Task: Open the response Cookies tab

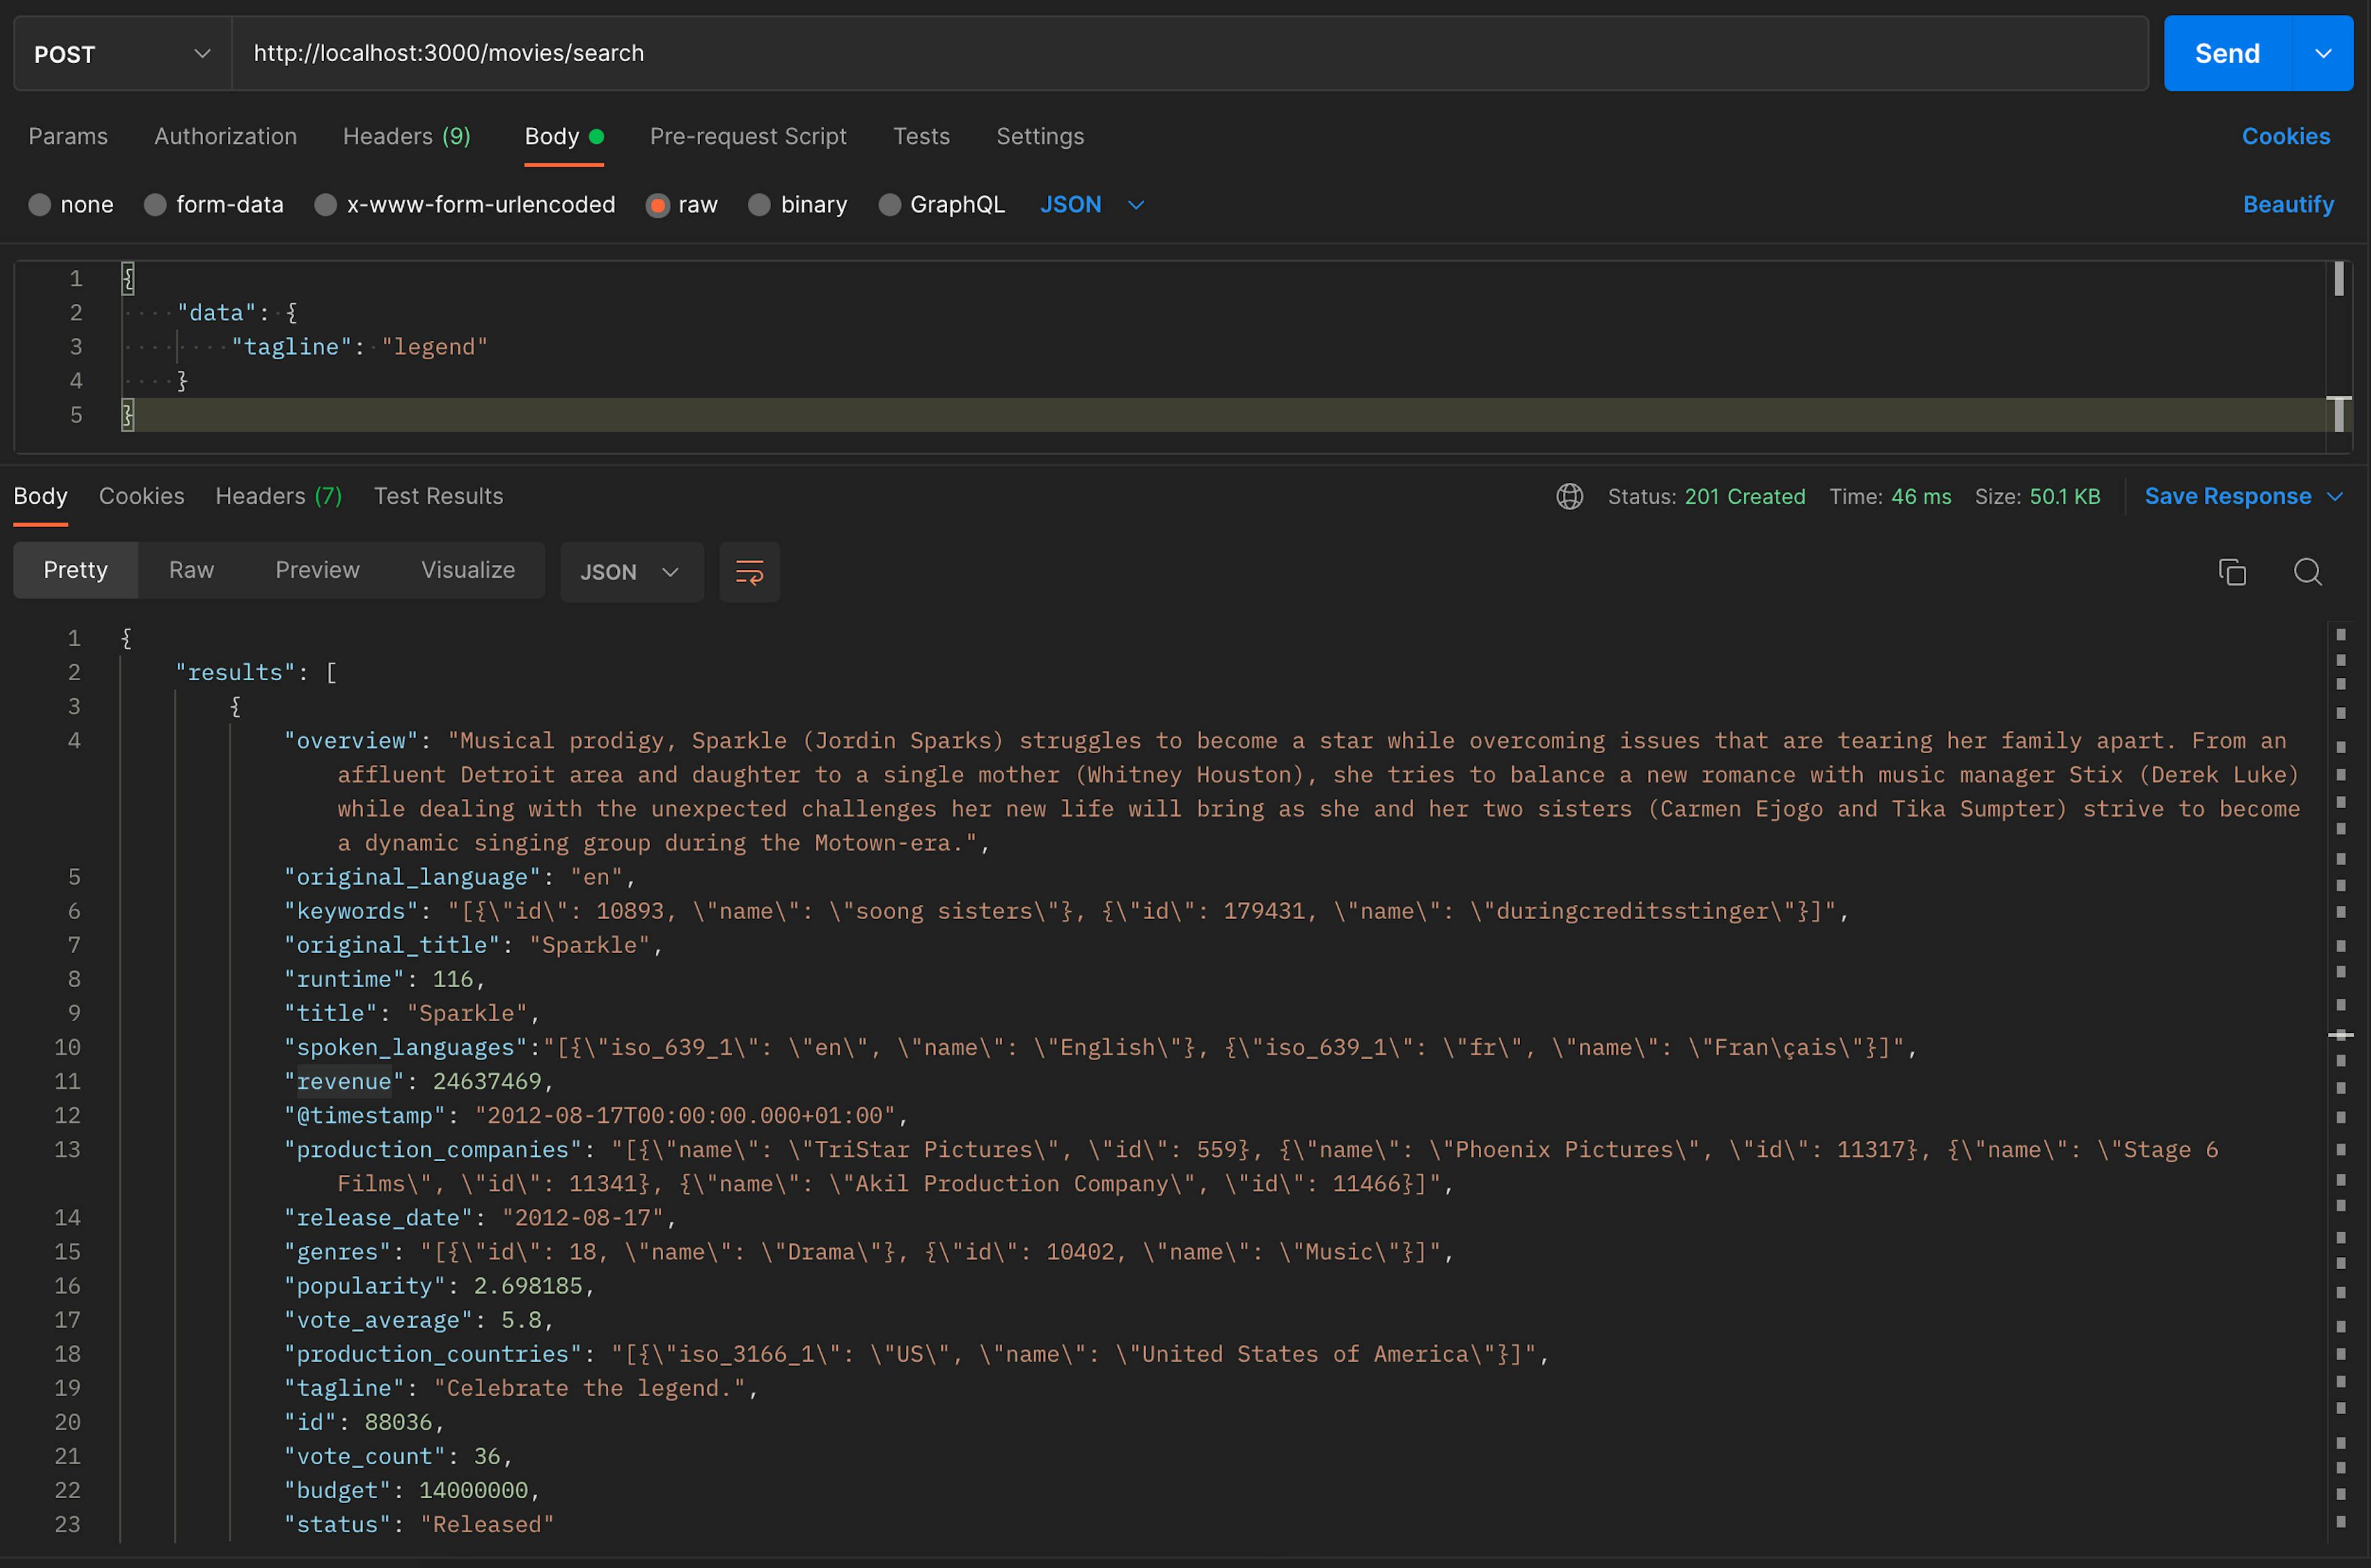Action: pos(142,496)
